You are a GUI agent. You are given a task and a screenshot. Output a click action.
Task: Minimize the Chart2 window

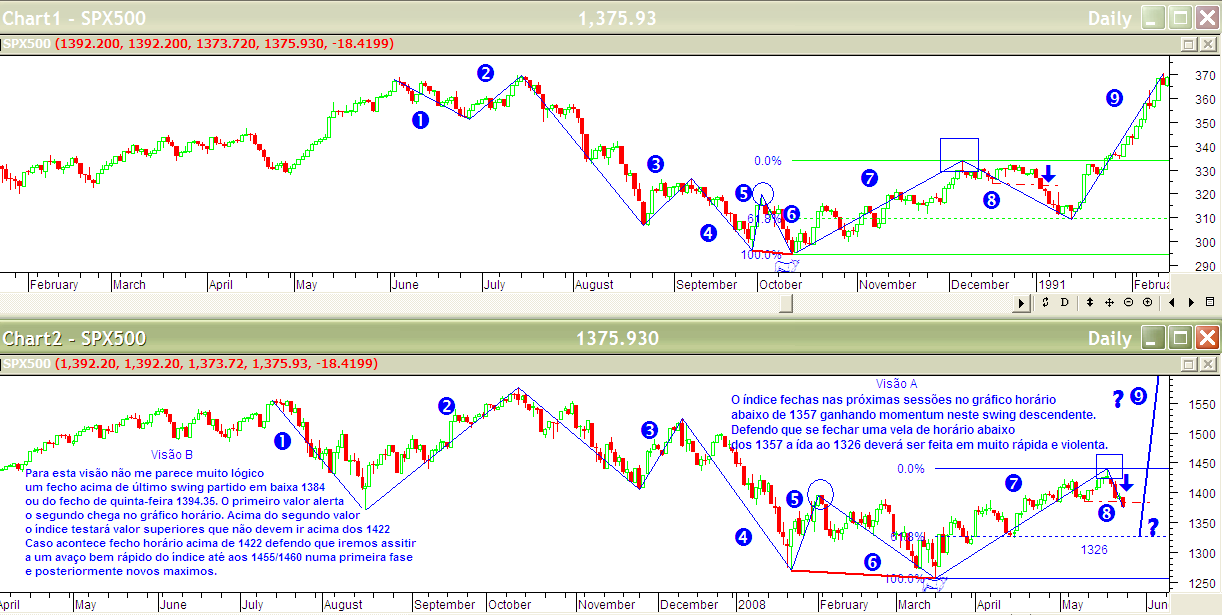pyautogui.click(x=1154, y=337)
